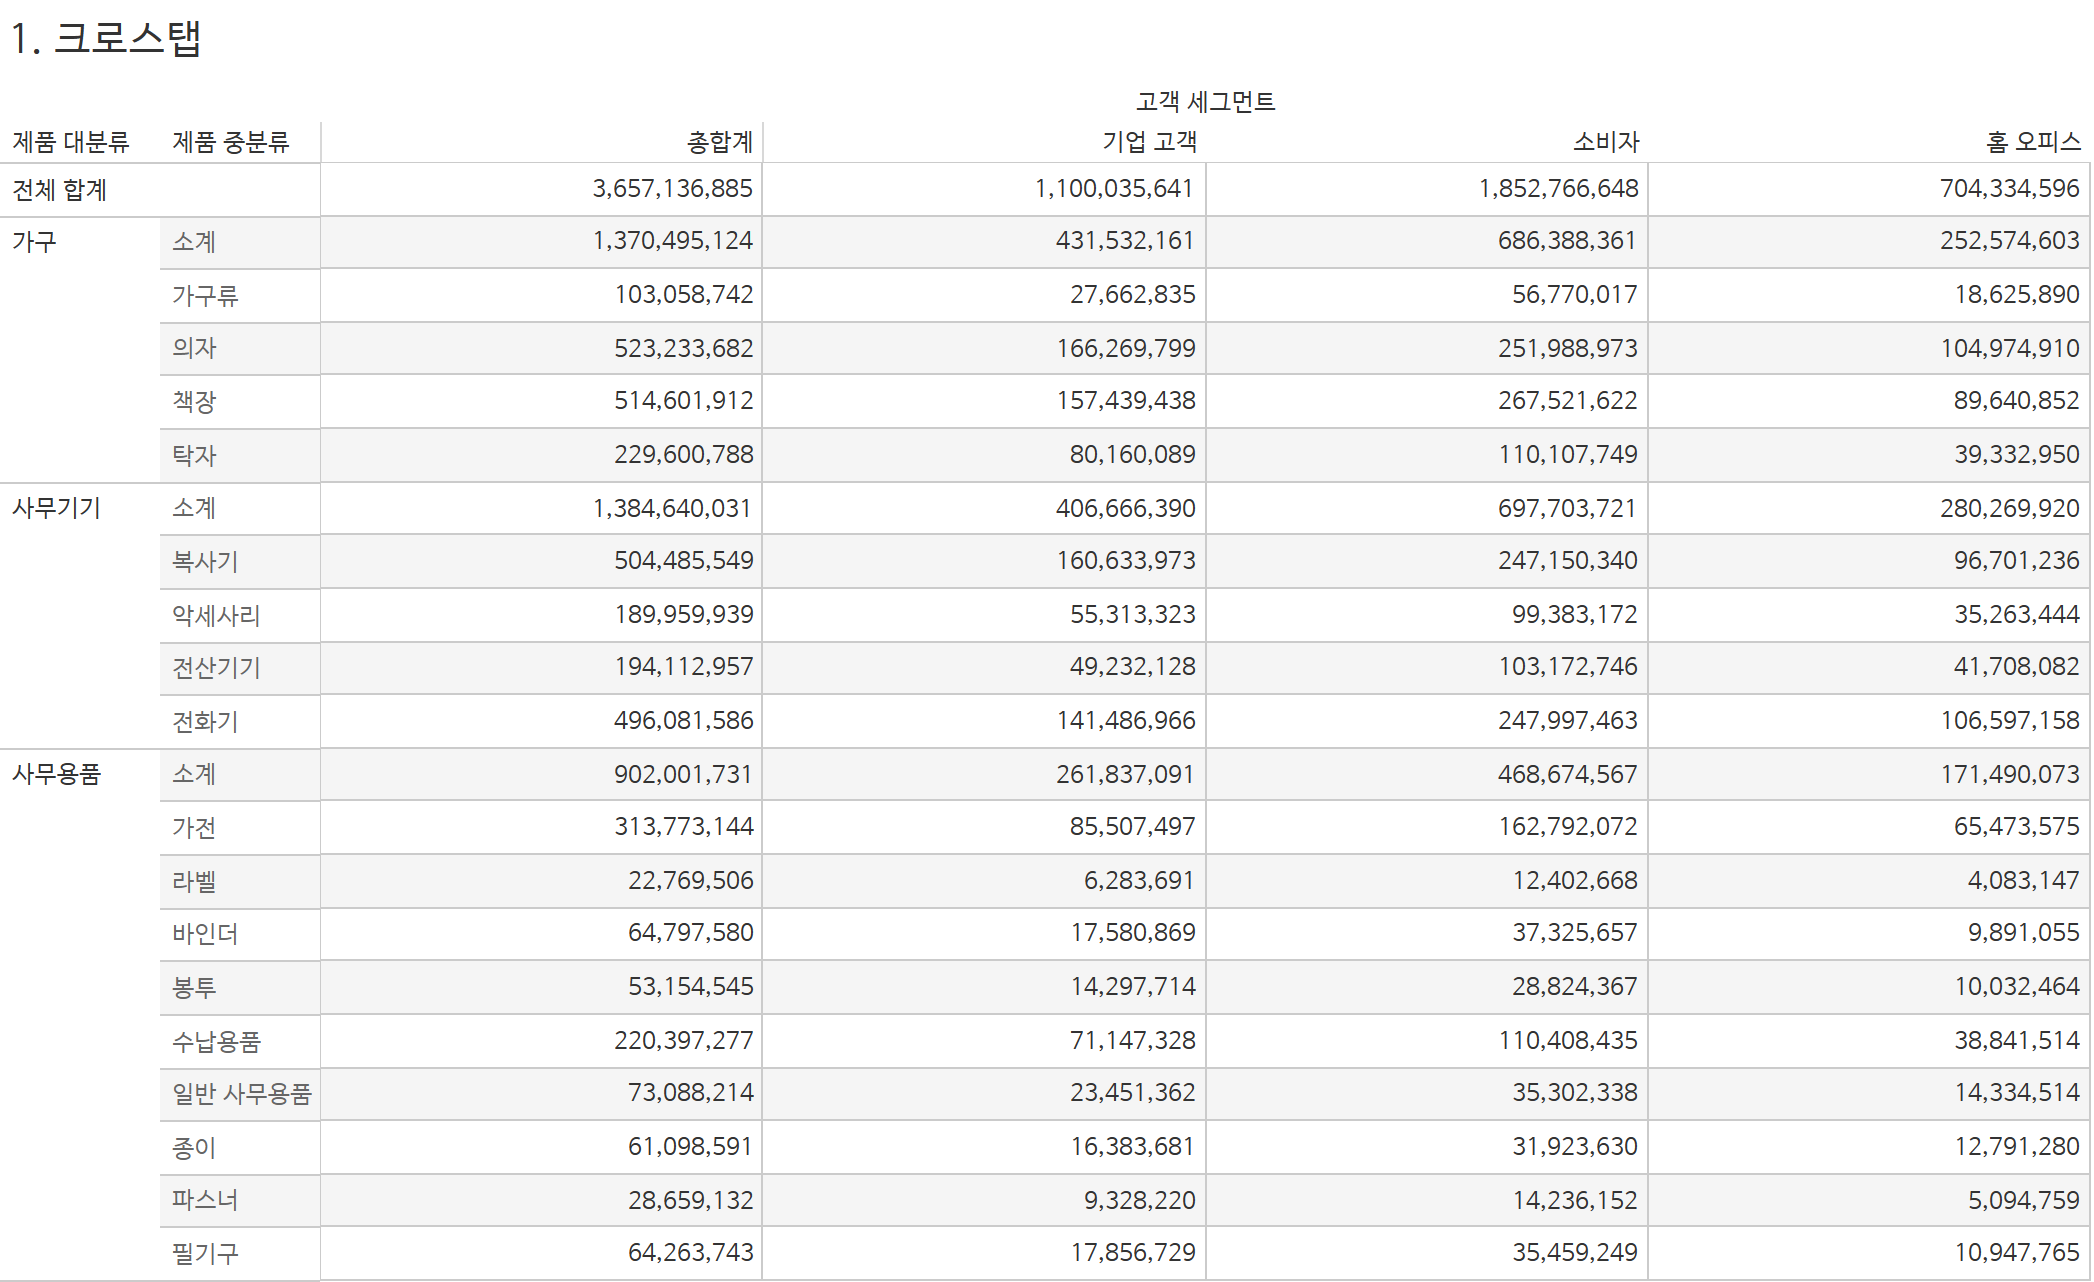Select the '사무용품' category label
This screenshot has height=1282, width=2094.
pos(56,774)
